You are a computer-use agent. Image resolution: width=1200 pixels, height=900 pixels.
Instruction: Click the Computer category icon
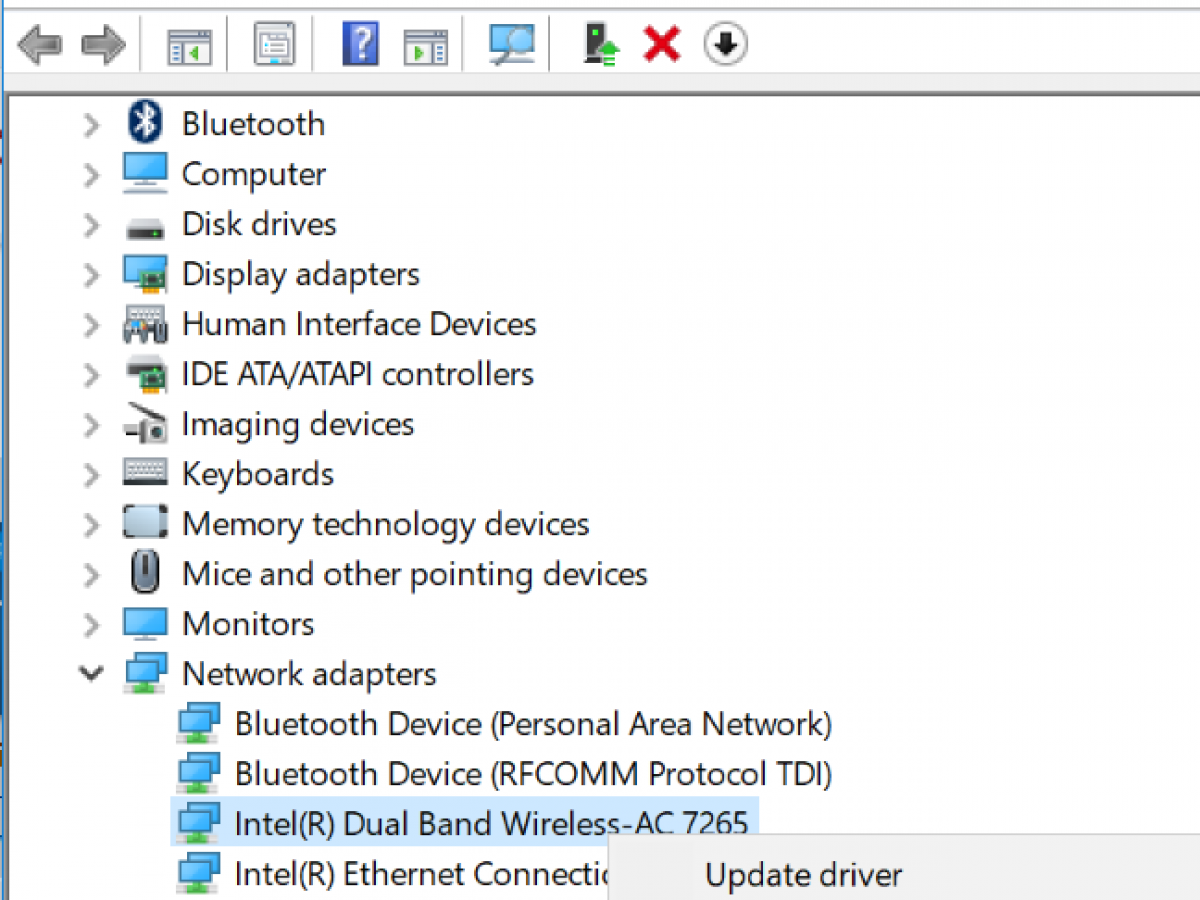click(145, 173)
